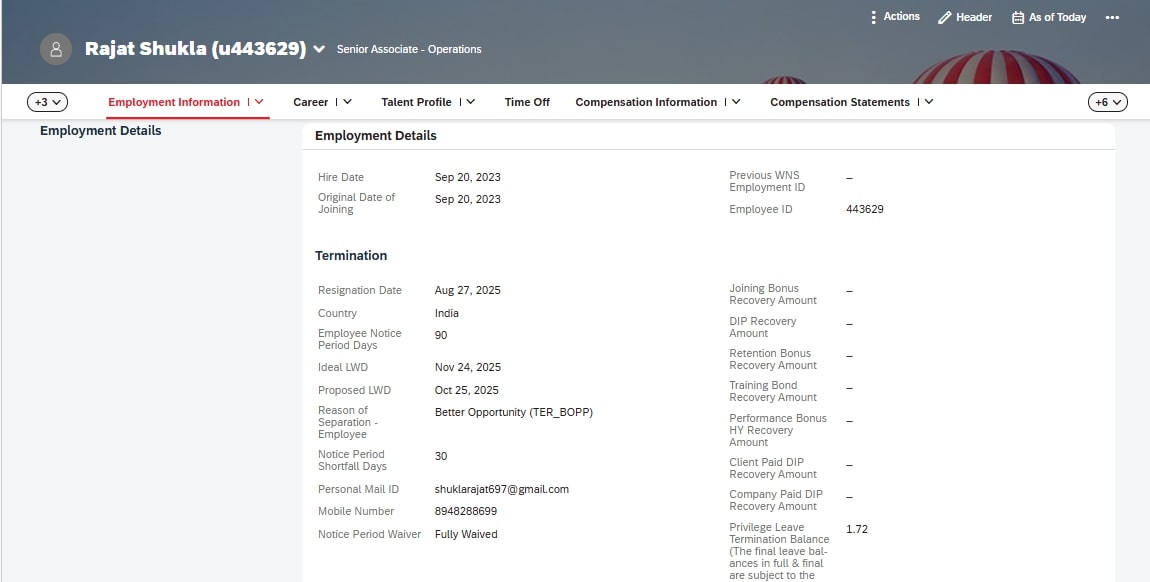The height and width of the screenshot is (582, 1150).
Task: Click the user avatar icon
Action: (x=56, y=49)
